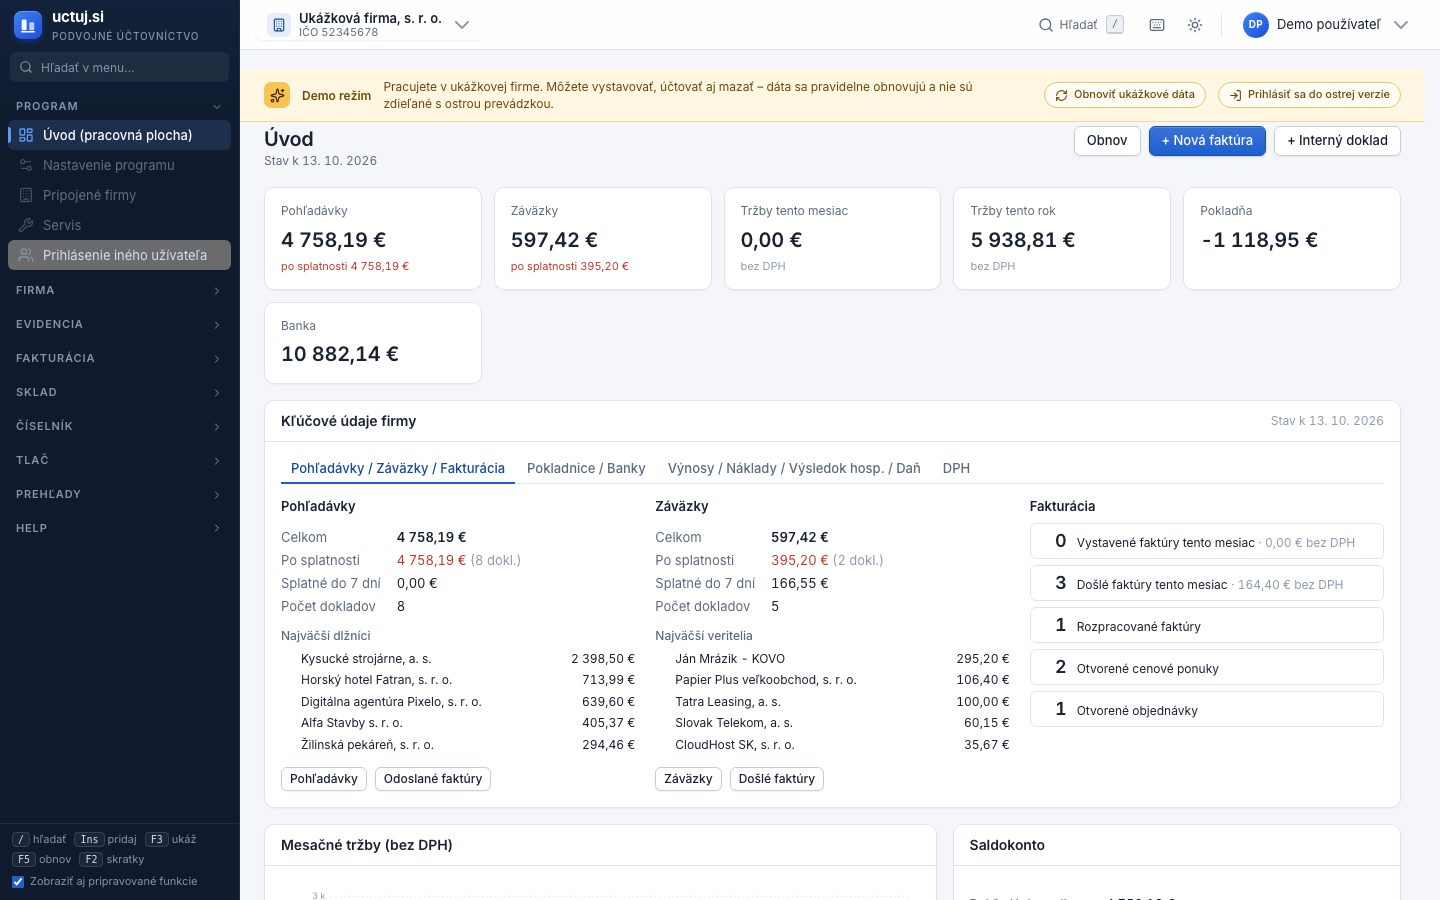Expand the HELP sidebar section

(x=120, y=528)
